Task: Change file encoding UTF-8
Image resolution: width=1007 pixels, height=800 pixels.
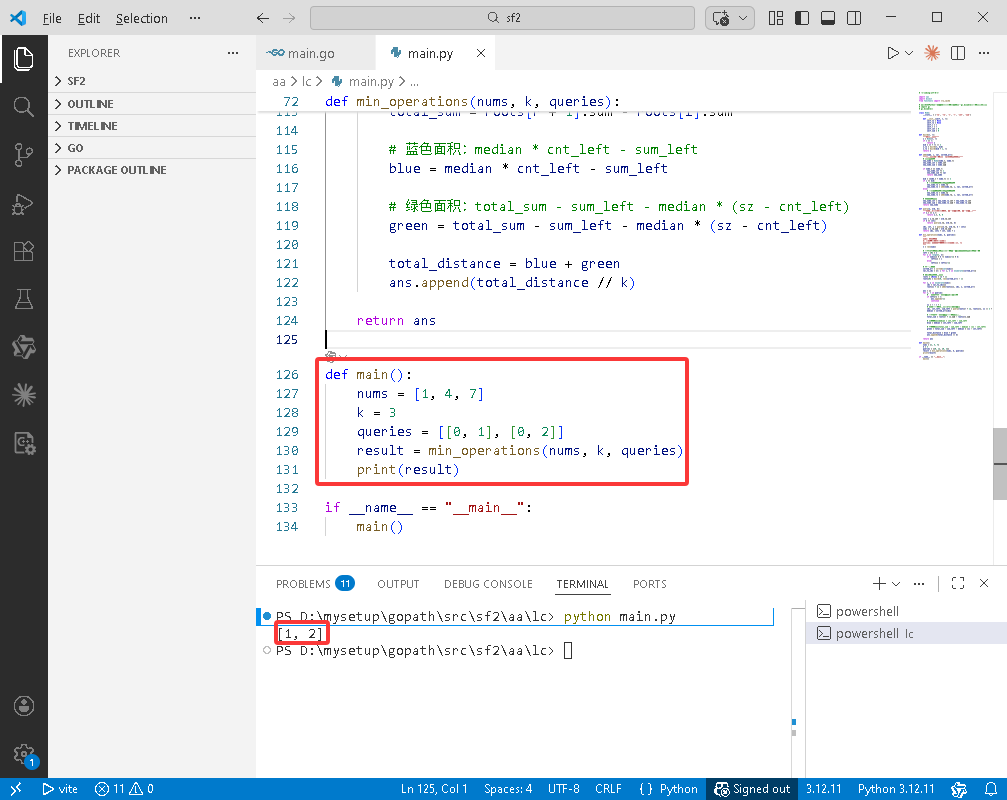Action: [563, 789]
